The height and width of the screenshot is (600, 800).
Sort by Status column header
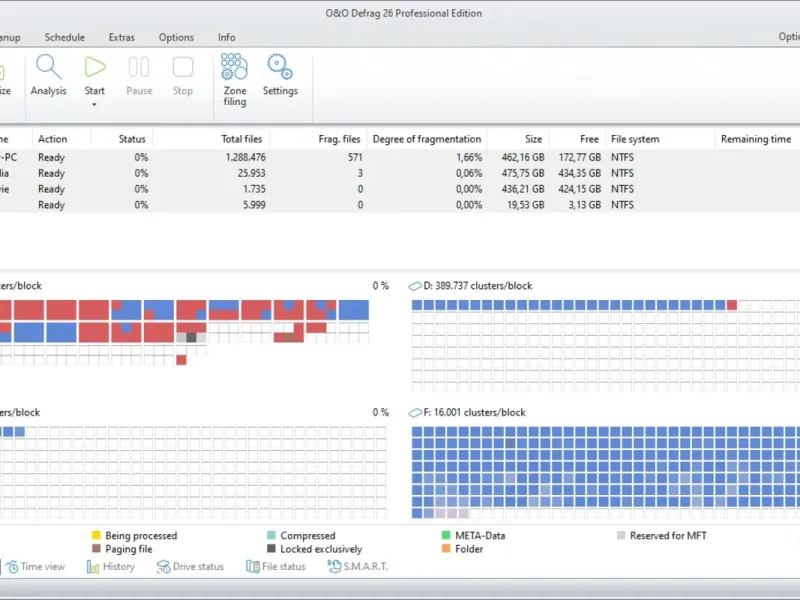132,139
